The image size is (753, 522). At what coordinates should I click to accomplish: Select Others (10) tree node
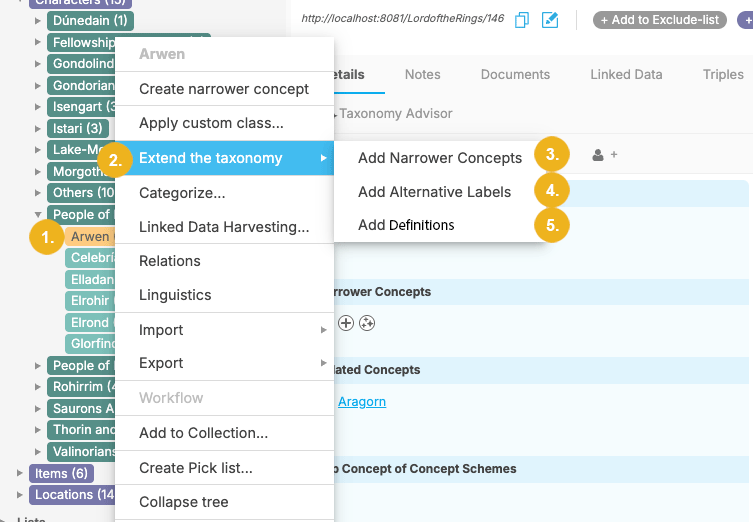click(x=81, y=193)
